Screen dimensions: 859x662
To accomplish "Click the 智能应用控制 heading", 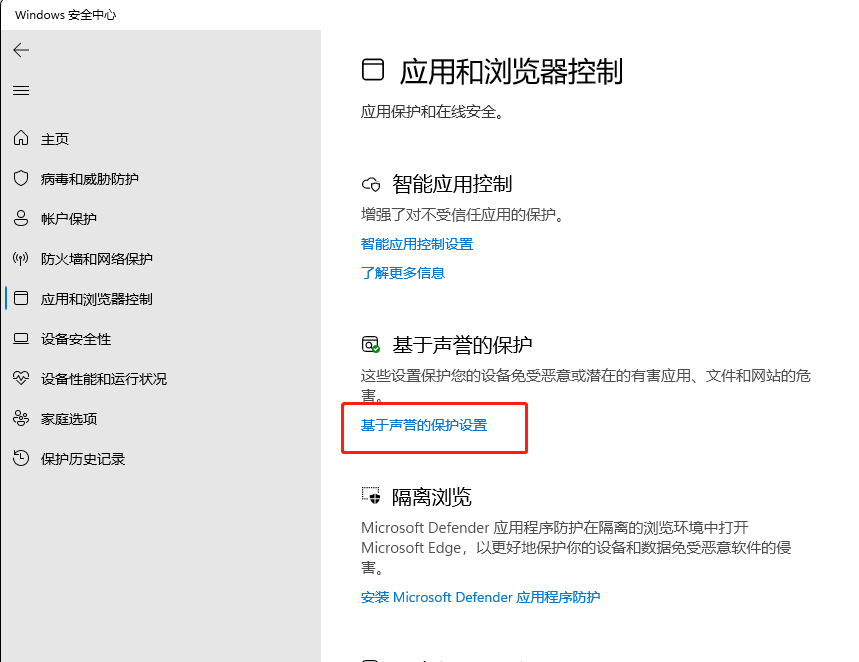I will [452, 184].
